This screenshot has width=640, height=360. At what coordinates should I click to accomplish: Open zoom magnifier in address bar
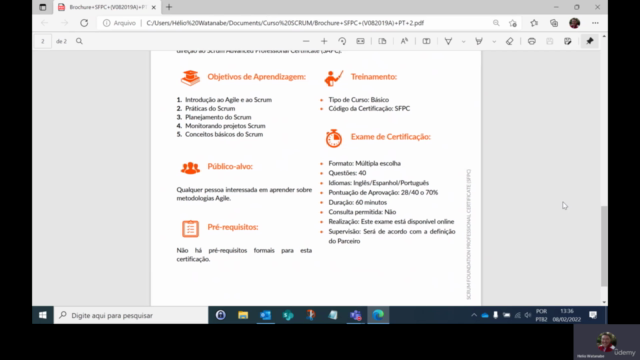(496, 23)
